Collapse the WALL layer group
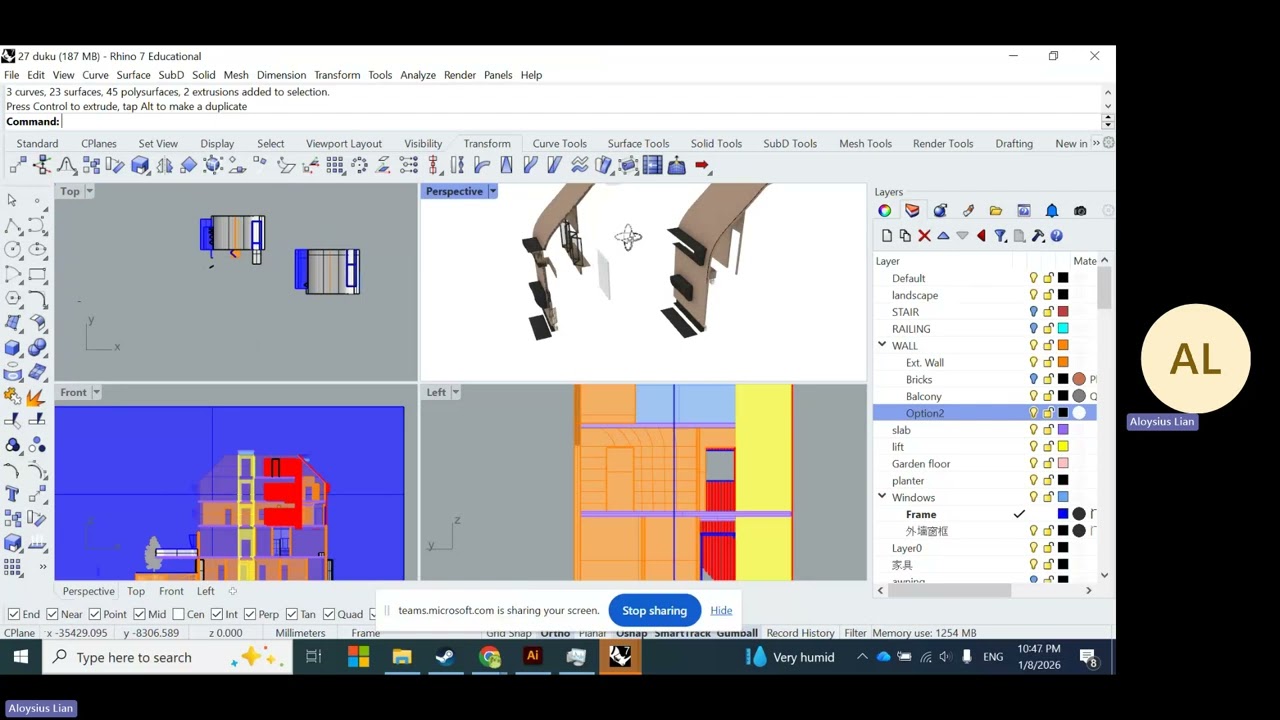1280x720 pixels. [x=882, y=345]
